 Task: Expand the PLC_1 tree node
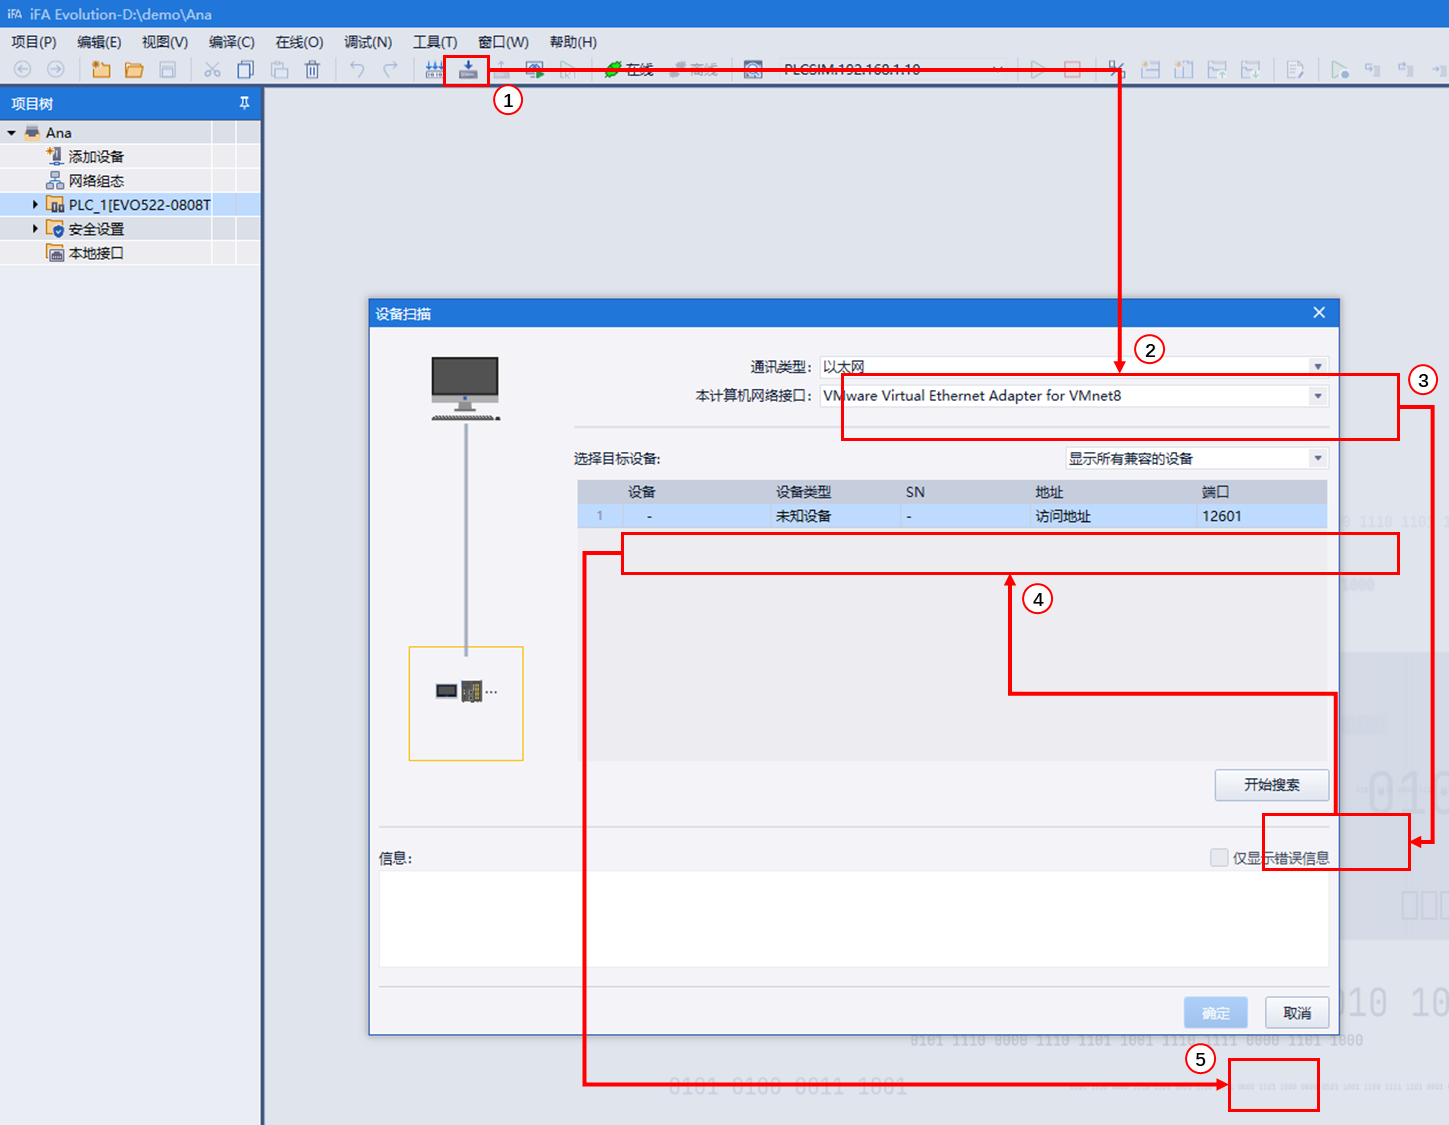[x=35, y=205]
